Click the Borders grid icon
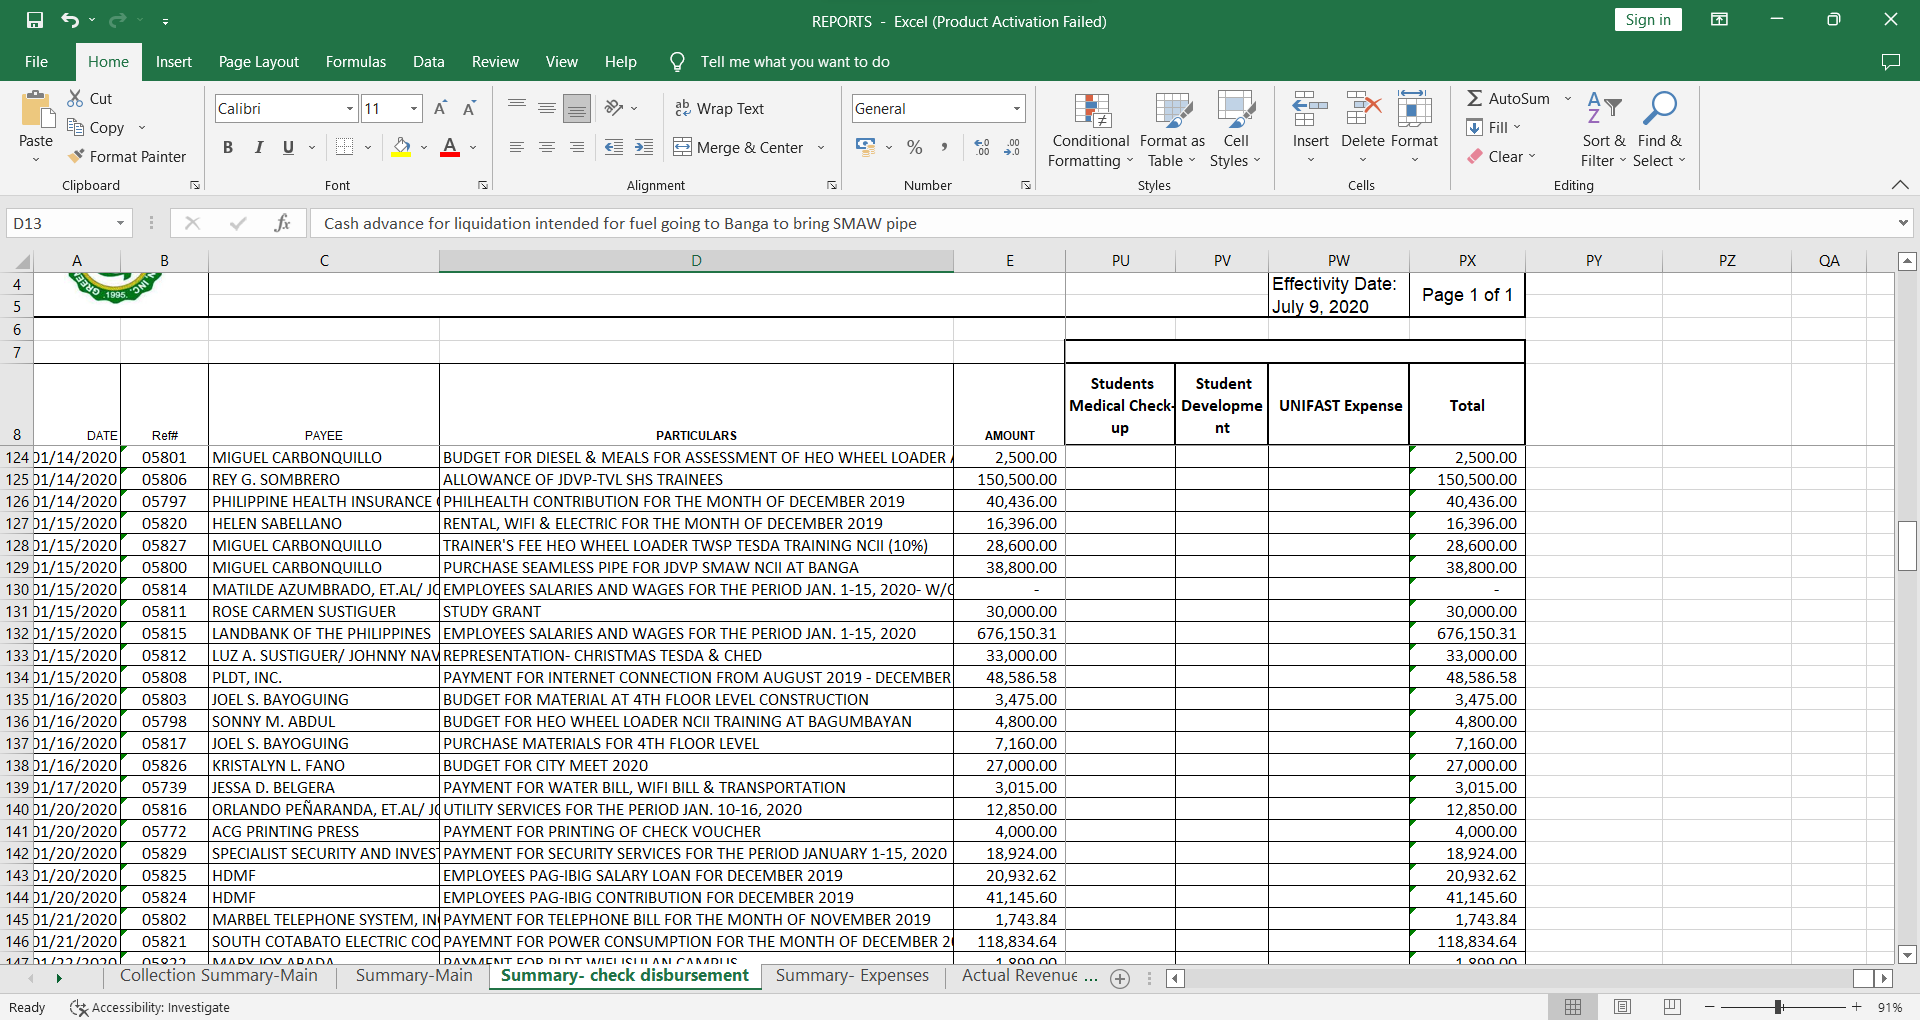Image resolution: width=1920 pixels, height=1020 pixels. click(x=345, y=147)
